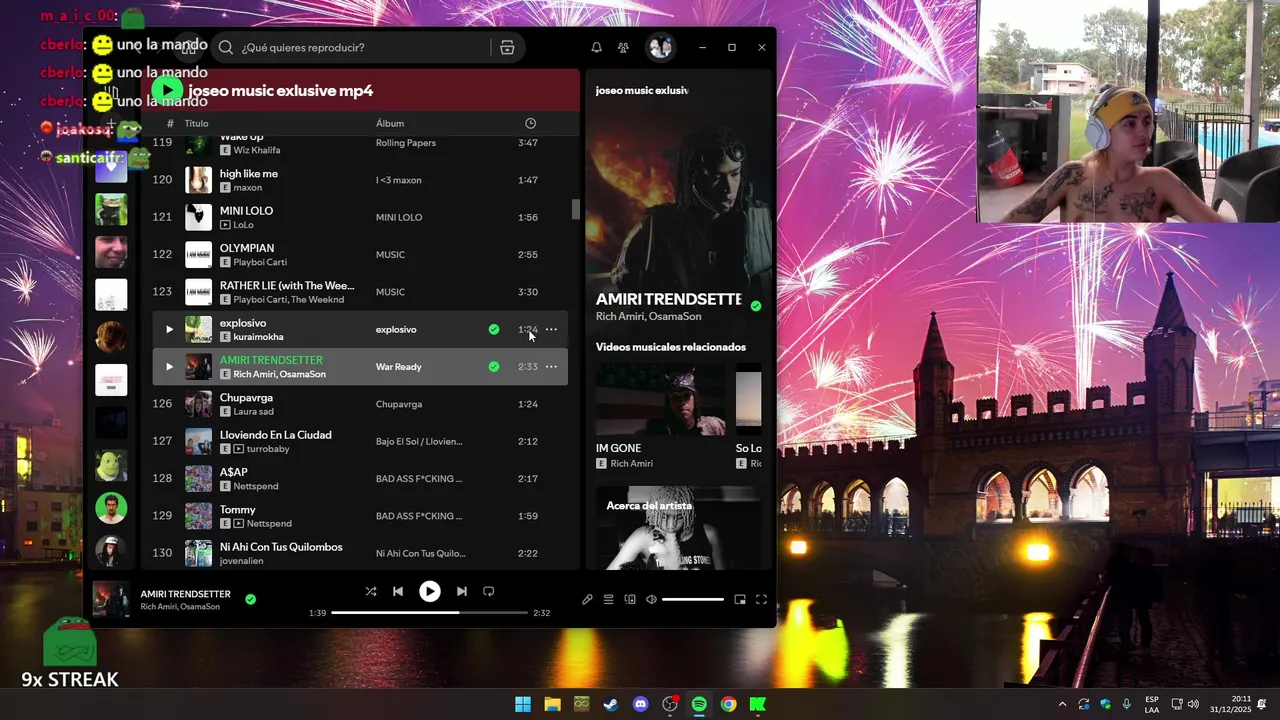
Task: Play the joseo music exlusive mp4 playlist
Action: tap(167, 90)
